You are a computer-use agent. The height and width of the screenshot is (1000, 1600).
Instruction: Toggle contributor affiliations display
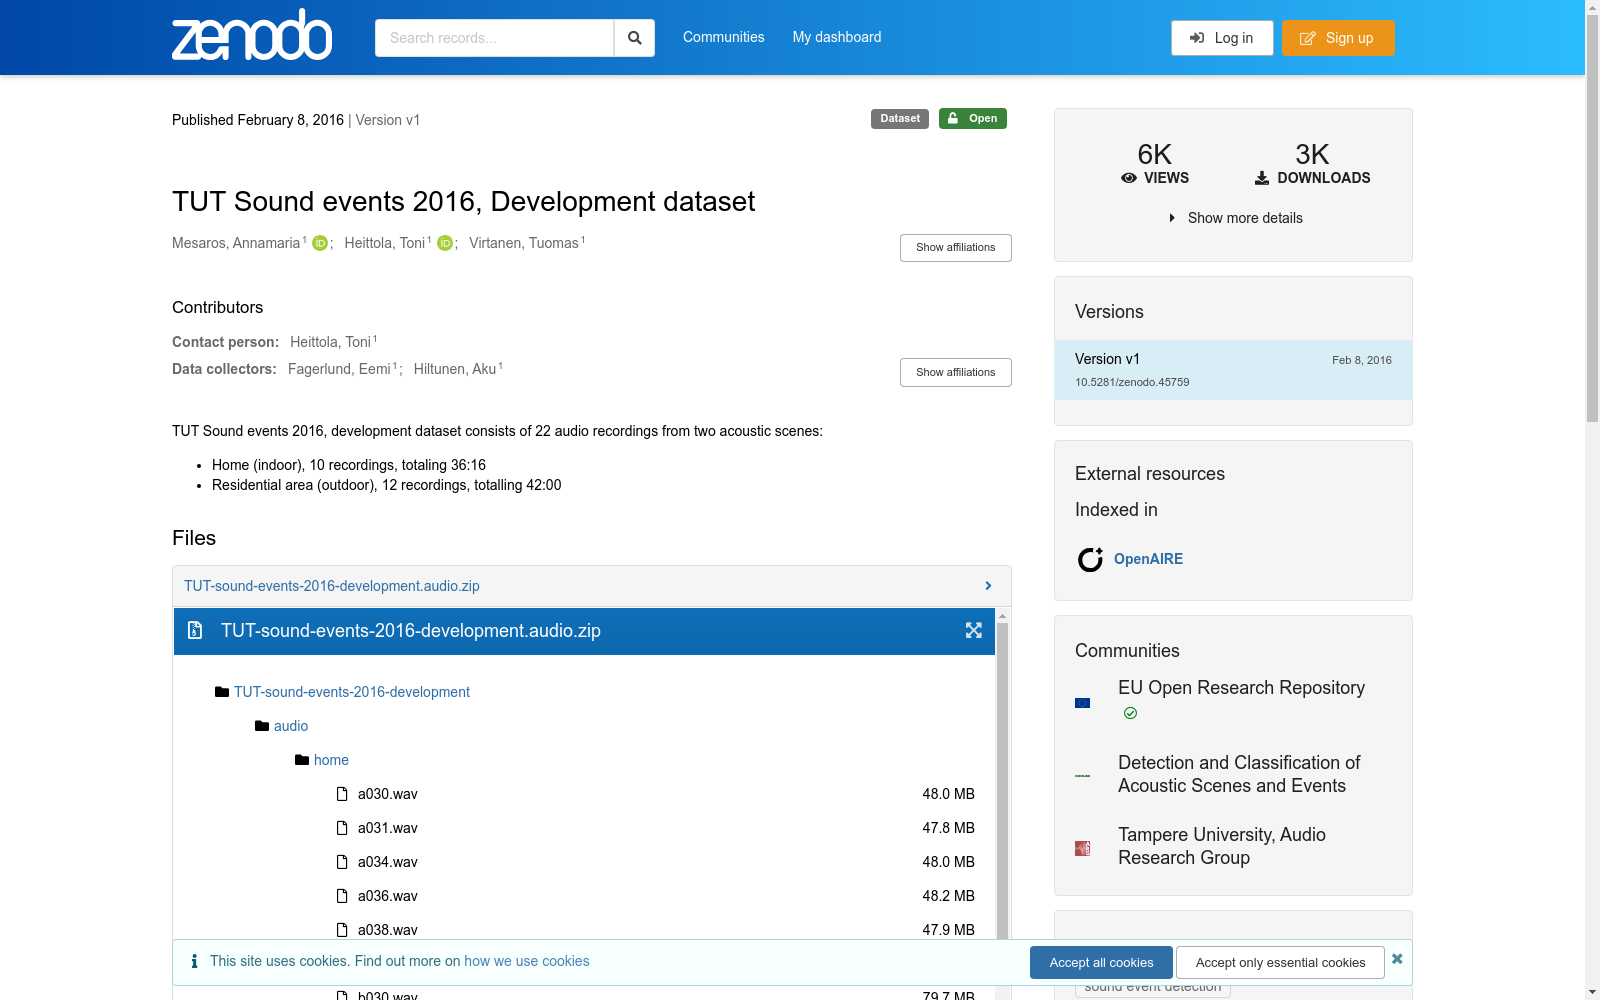[x=955, y=372]
